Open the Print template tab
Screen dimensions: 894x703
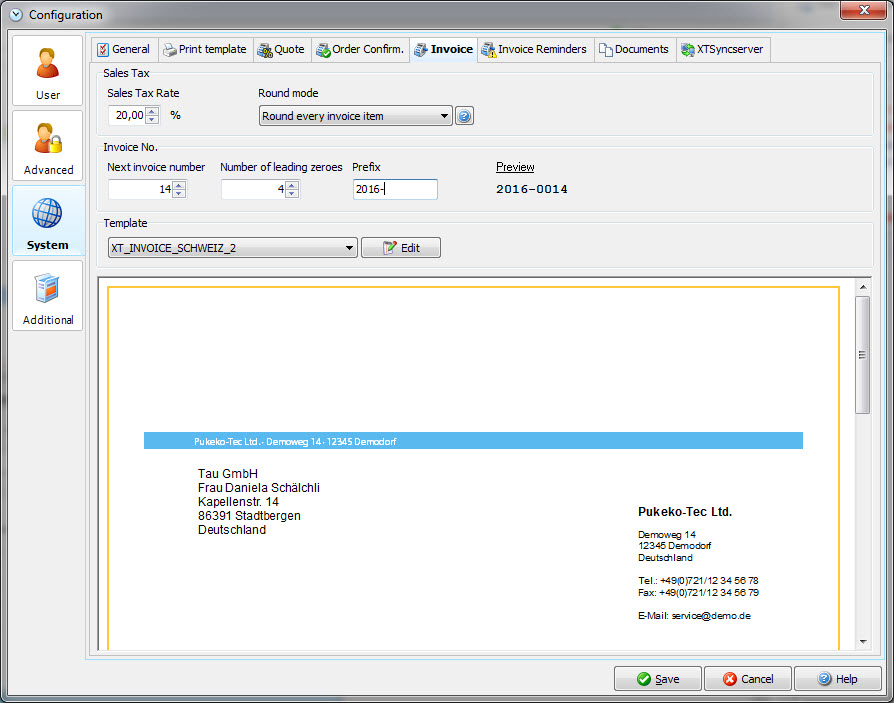pos(205,49)
